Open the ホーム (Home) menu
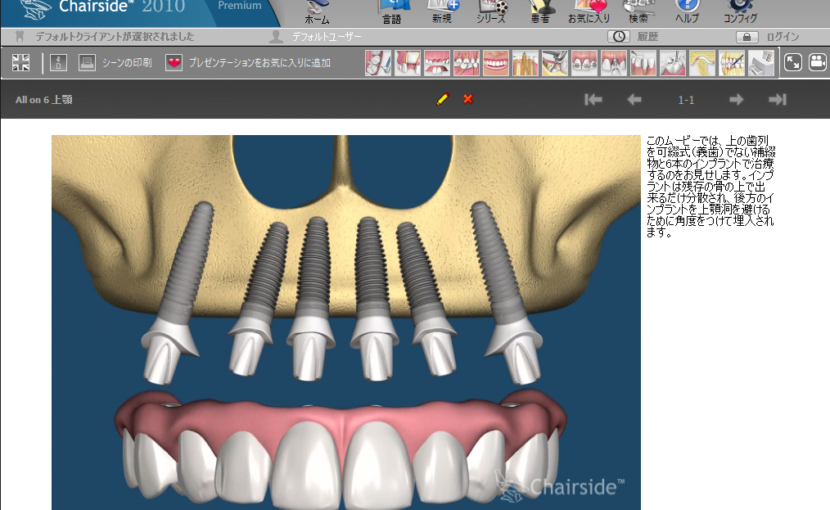The image size is (830, 510). click(317, 11)
